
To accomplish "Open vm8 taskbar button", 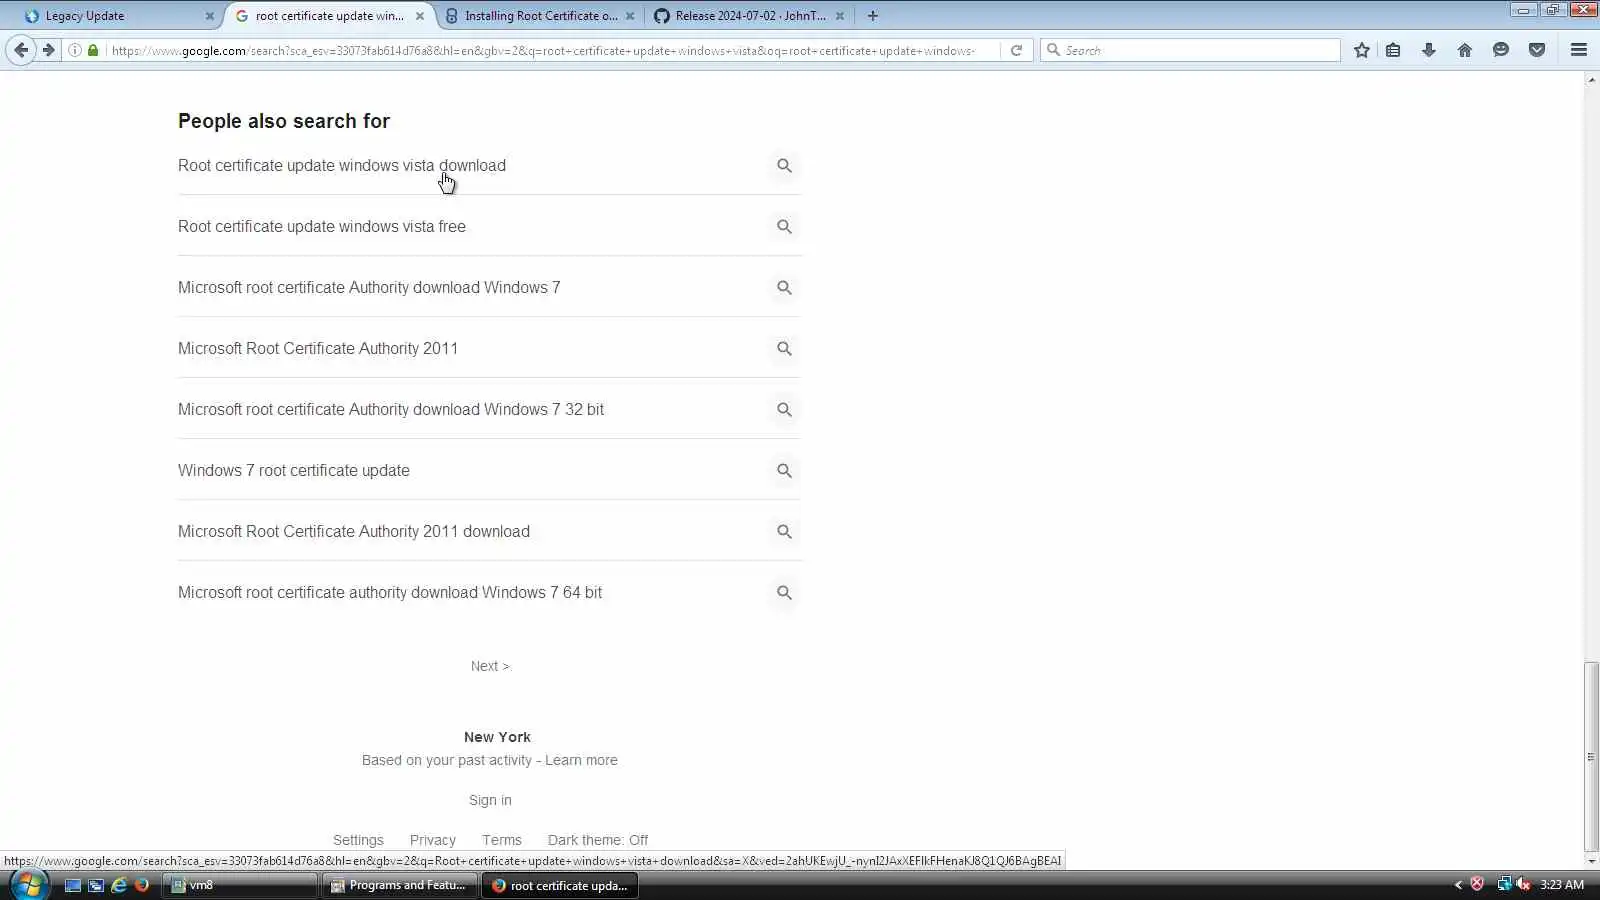I will [x=240, y=885].
